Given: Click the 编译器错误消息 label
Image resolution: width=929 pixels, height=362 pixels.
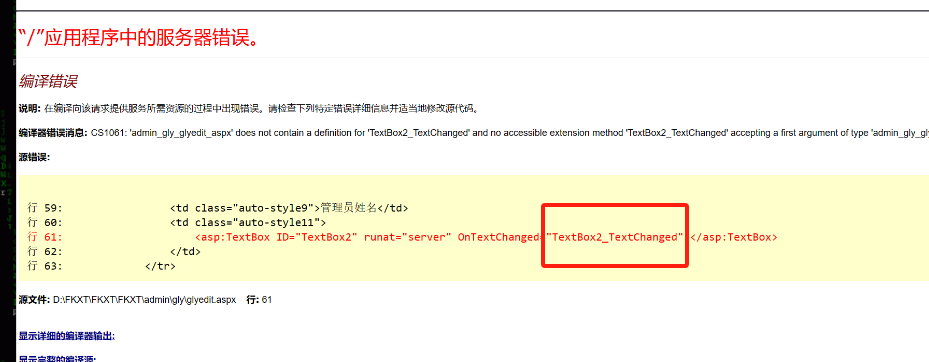Looking at the screenshot, I should 53,134.
